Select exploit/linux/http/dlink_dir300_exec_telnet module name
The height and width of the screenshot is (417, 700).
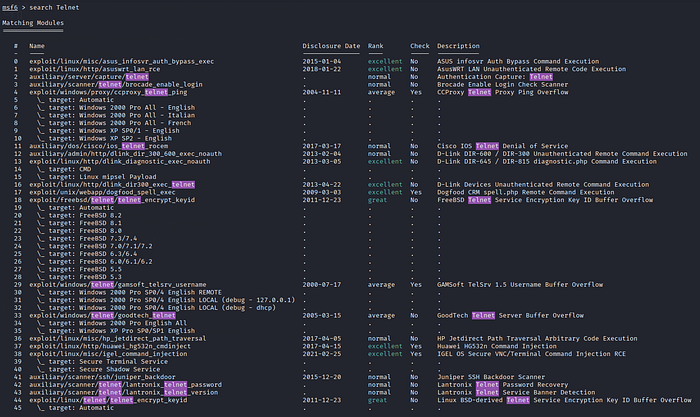click(x=112, y=184)
